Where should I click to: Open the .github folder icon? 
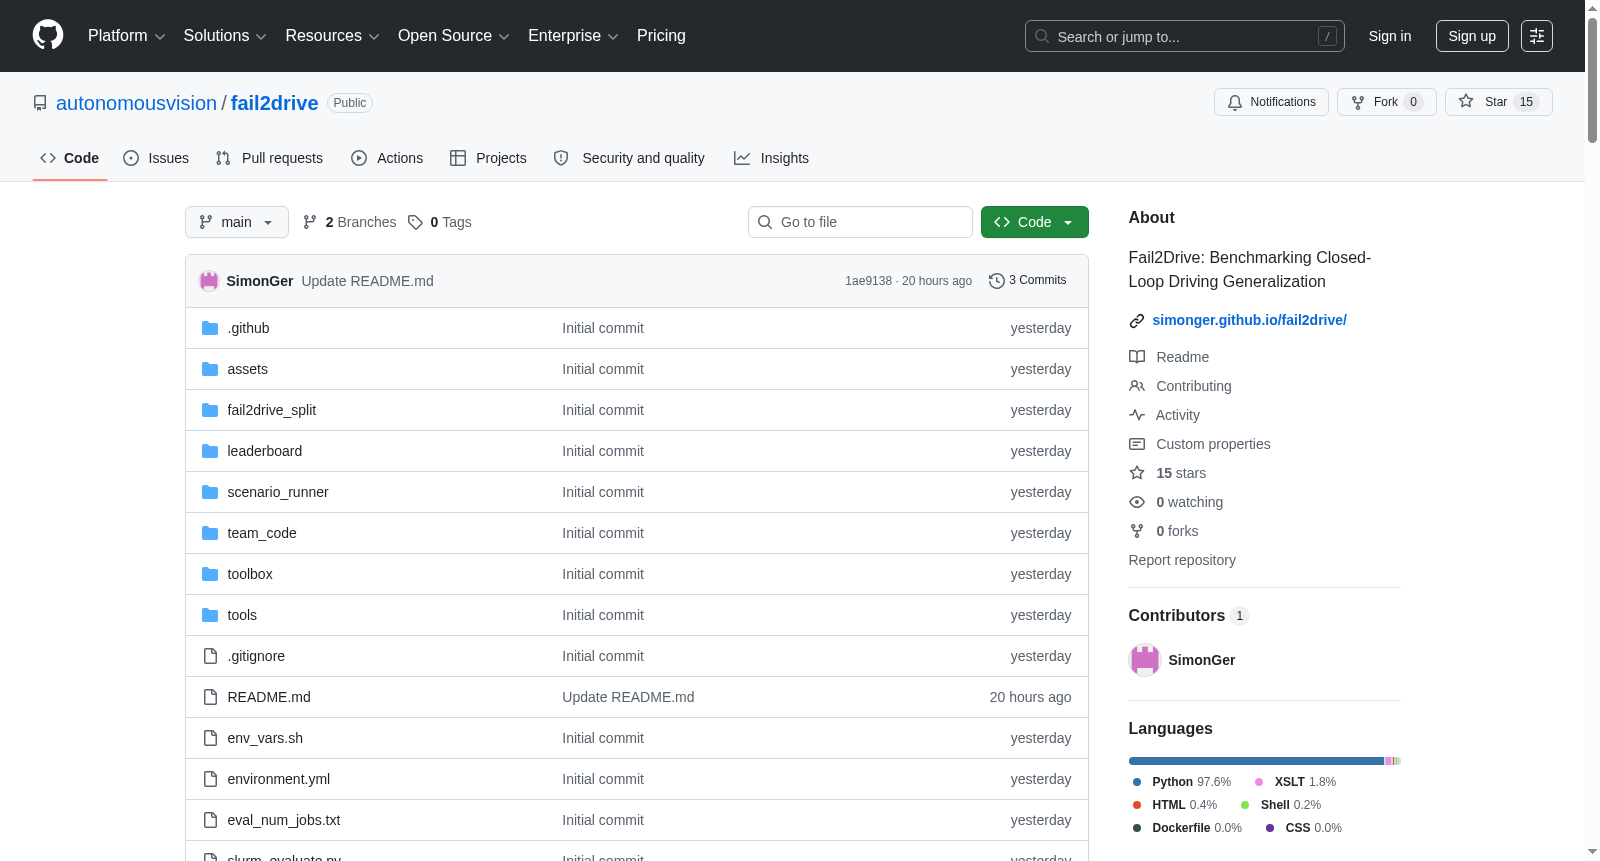click(x=210, y=328)
